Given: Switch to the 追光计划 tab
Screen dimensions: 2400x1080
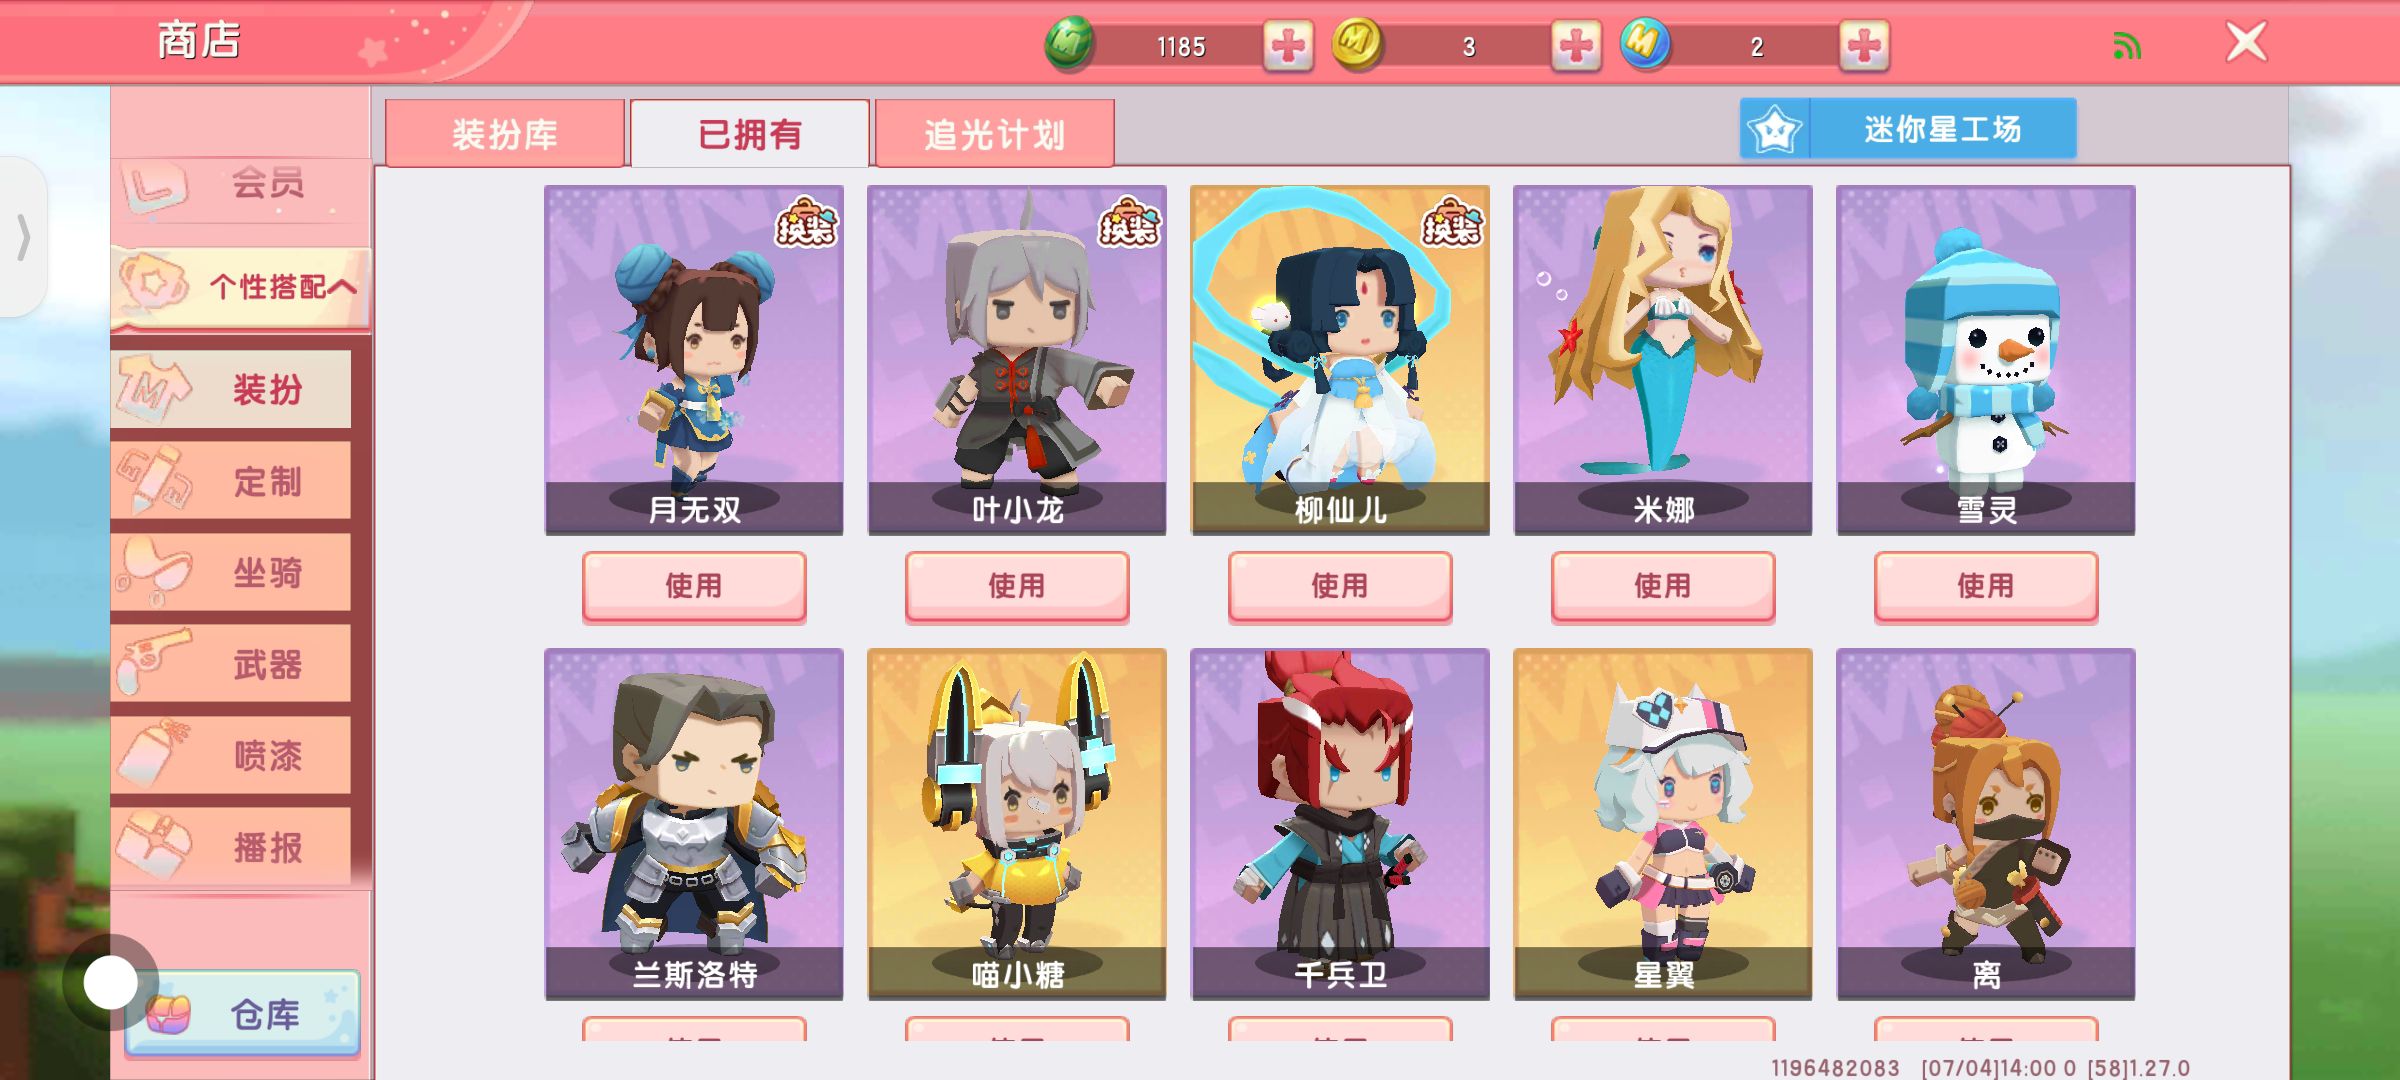Looking at the screenshot, I should click(995, 133).
